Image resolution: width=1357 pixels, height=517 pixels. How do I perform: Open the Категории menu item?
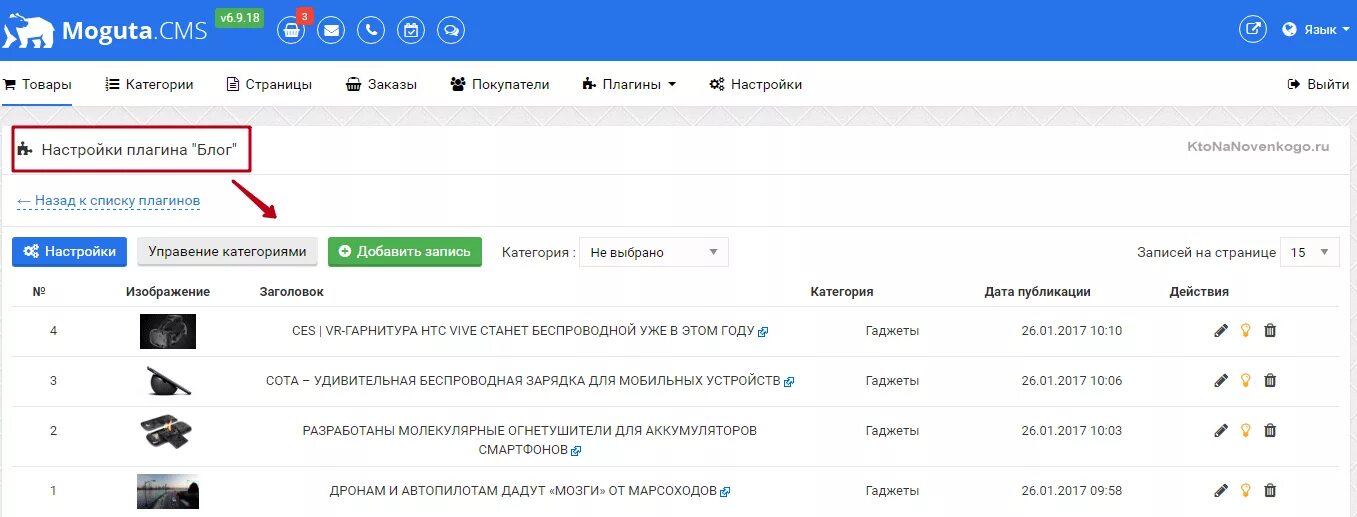click(149, 84)
